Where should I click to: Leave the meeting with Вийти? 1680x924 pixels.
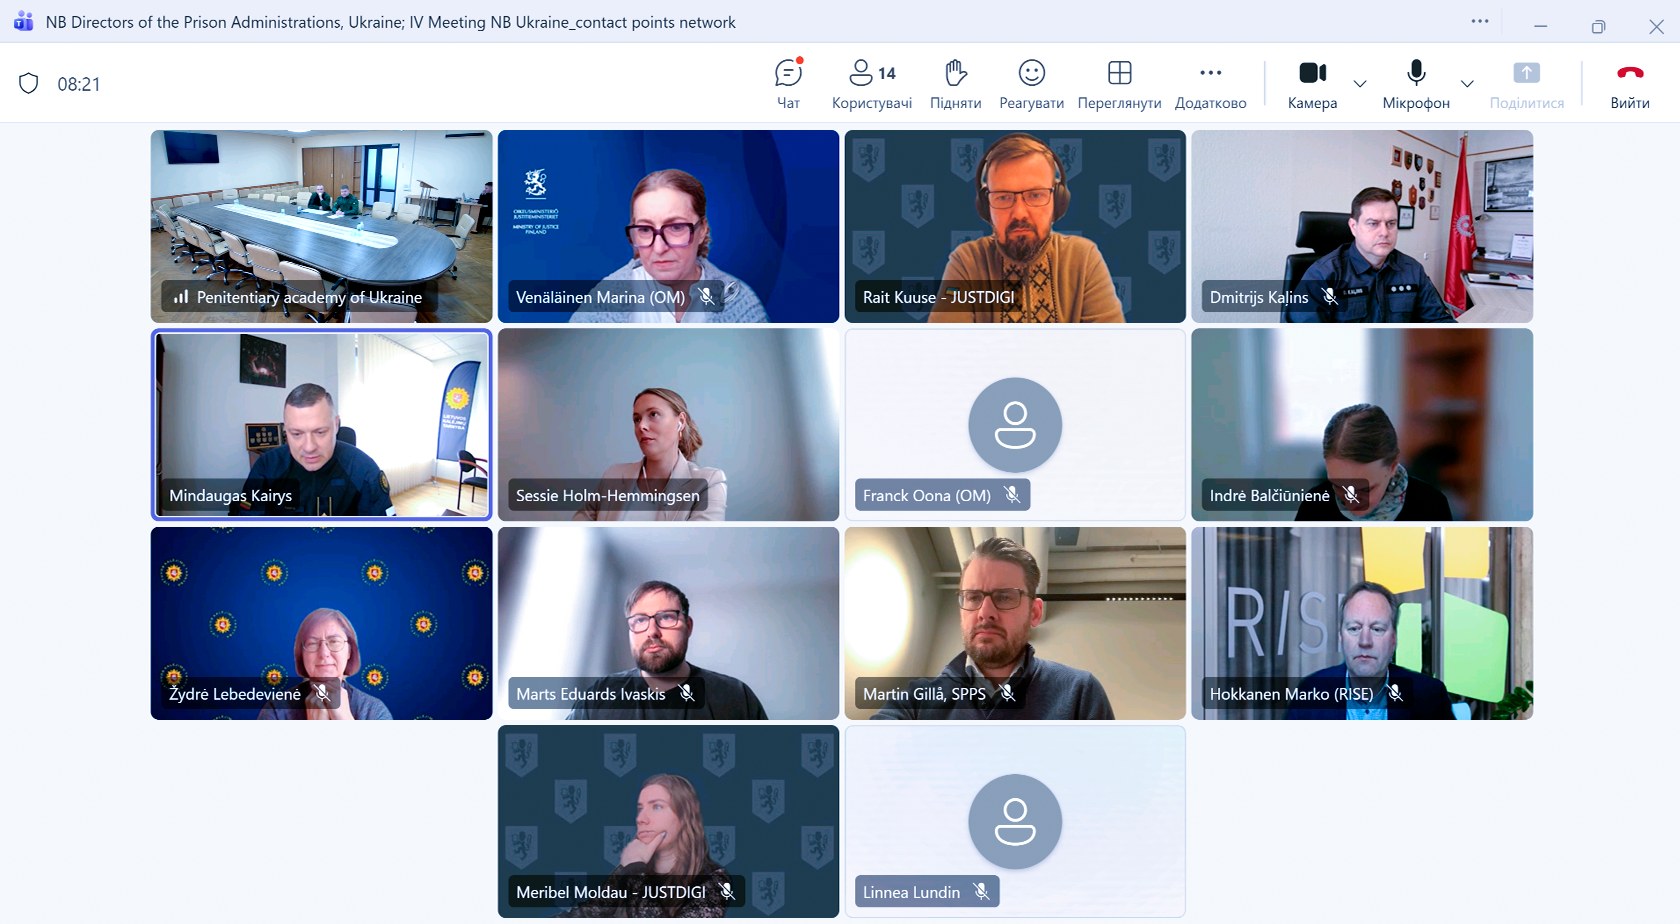(x=1629, y=83)
